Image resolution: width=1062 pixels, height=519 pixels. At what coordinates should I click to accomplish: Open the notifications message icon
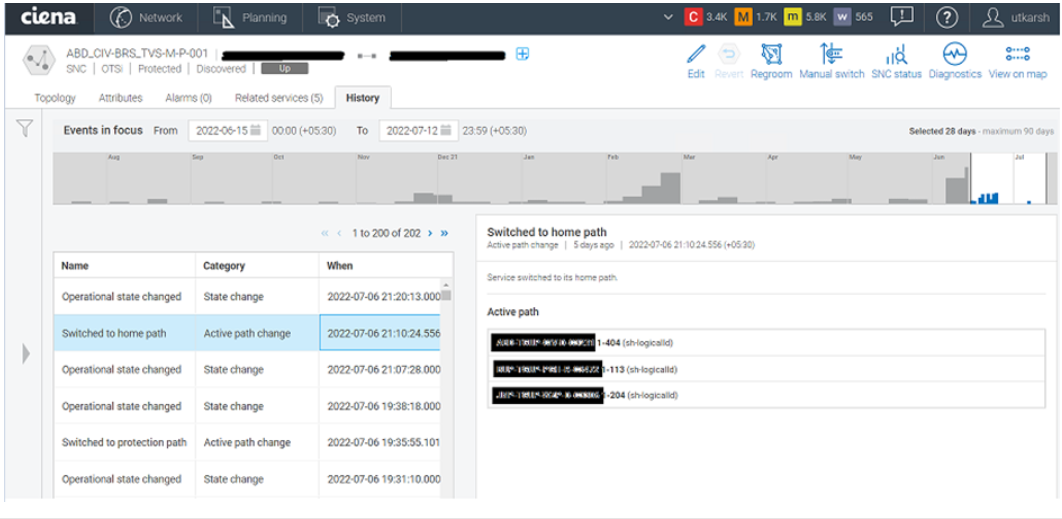[x=902, y=18]
